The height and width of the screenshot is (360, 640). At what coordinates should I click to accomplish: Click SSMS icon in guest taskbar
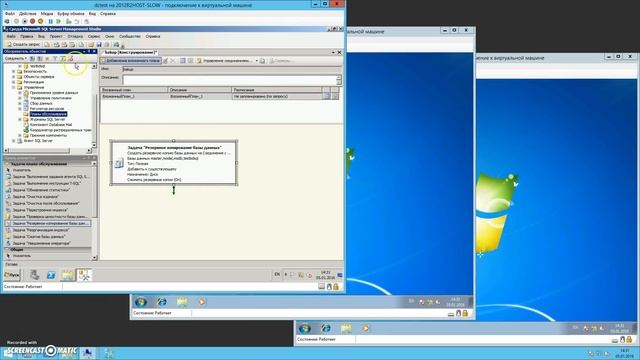(84, 275)
